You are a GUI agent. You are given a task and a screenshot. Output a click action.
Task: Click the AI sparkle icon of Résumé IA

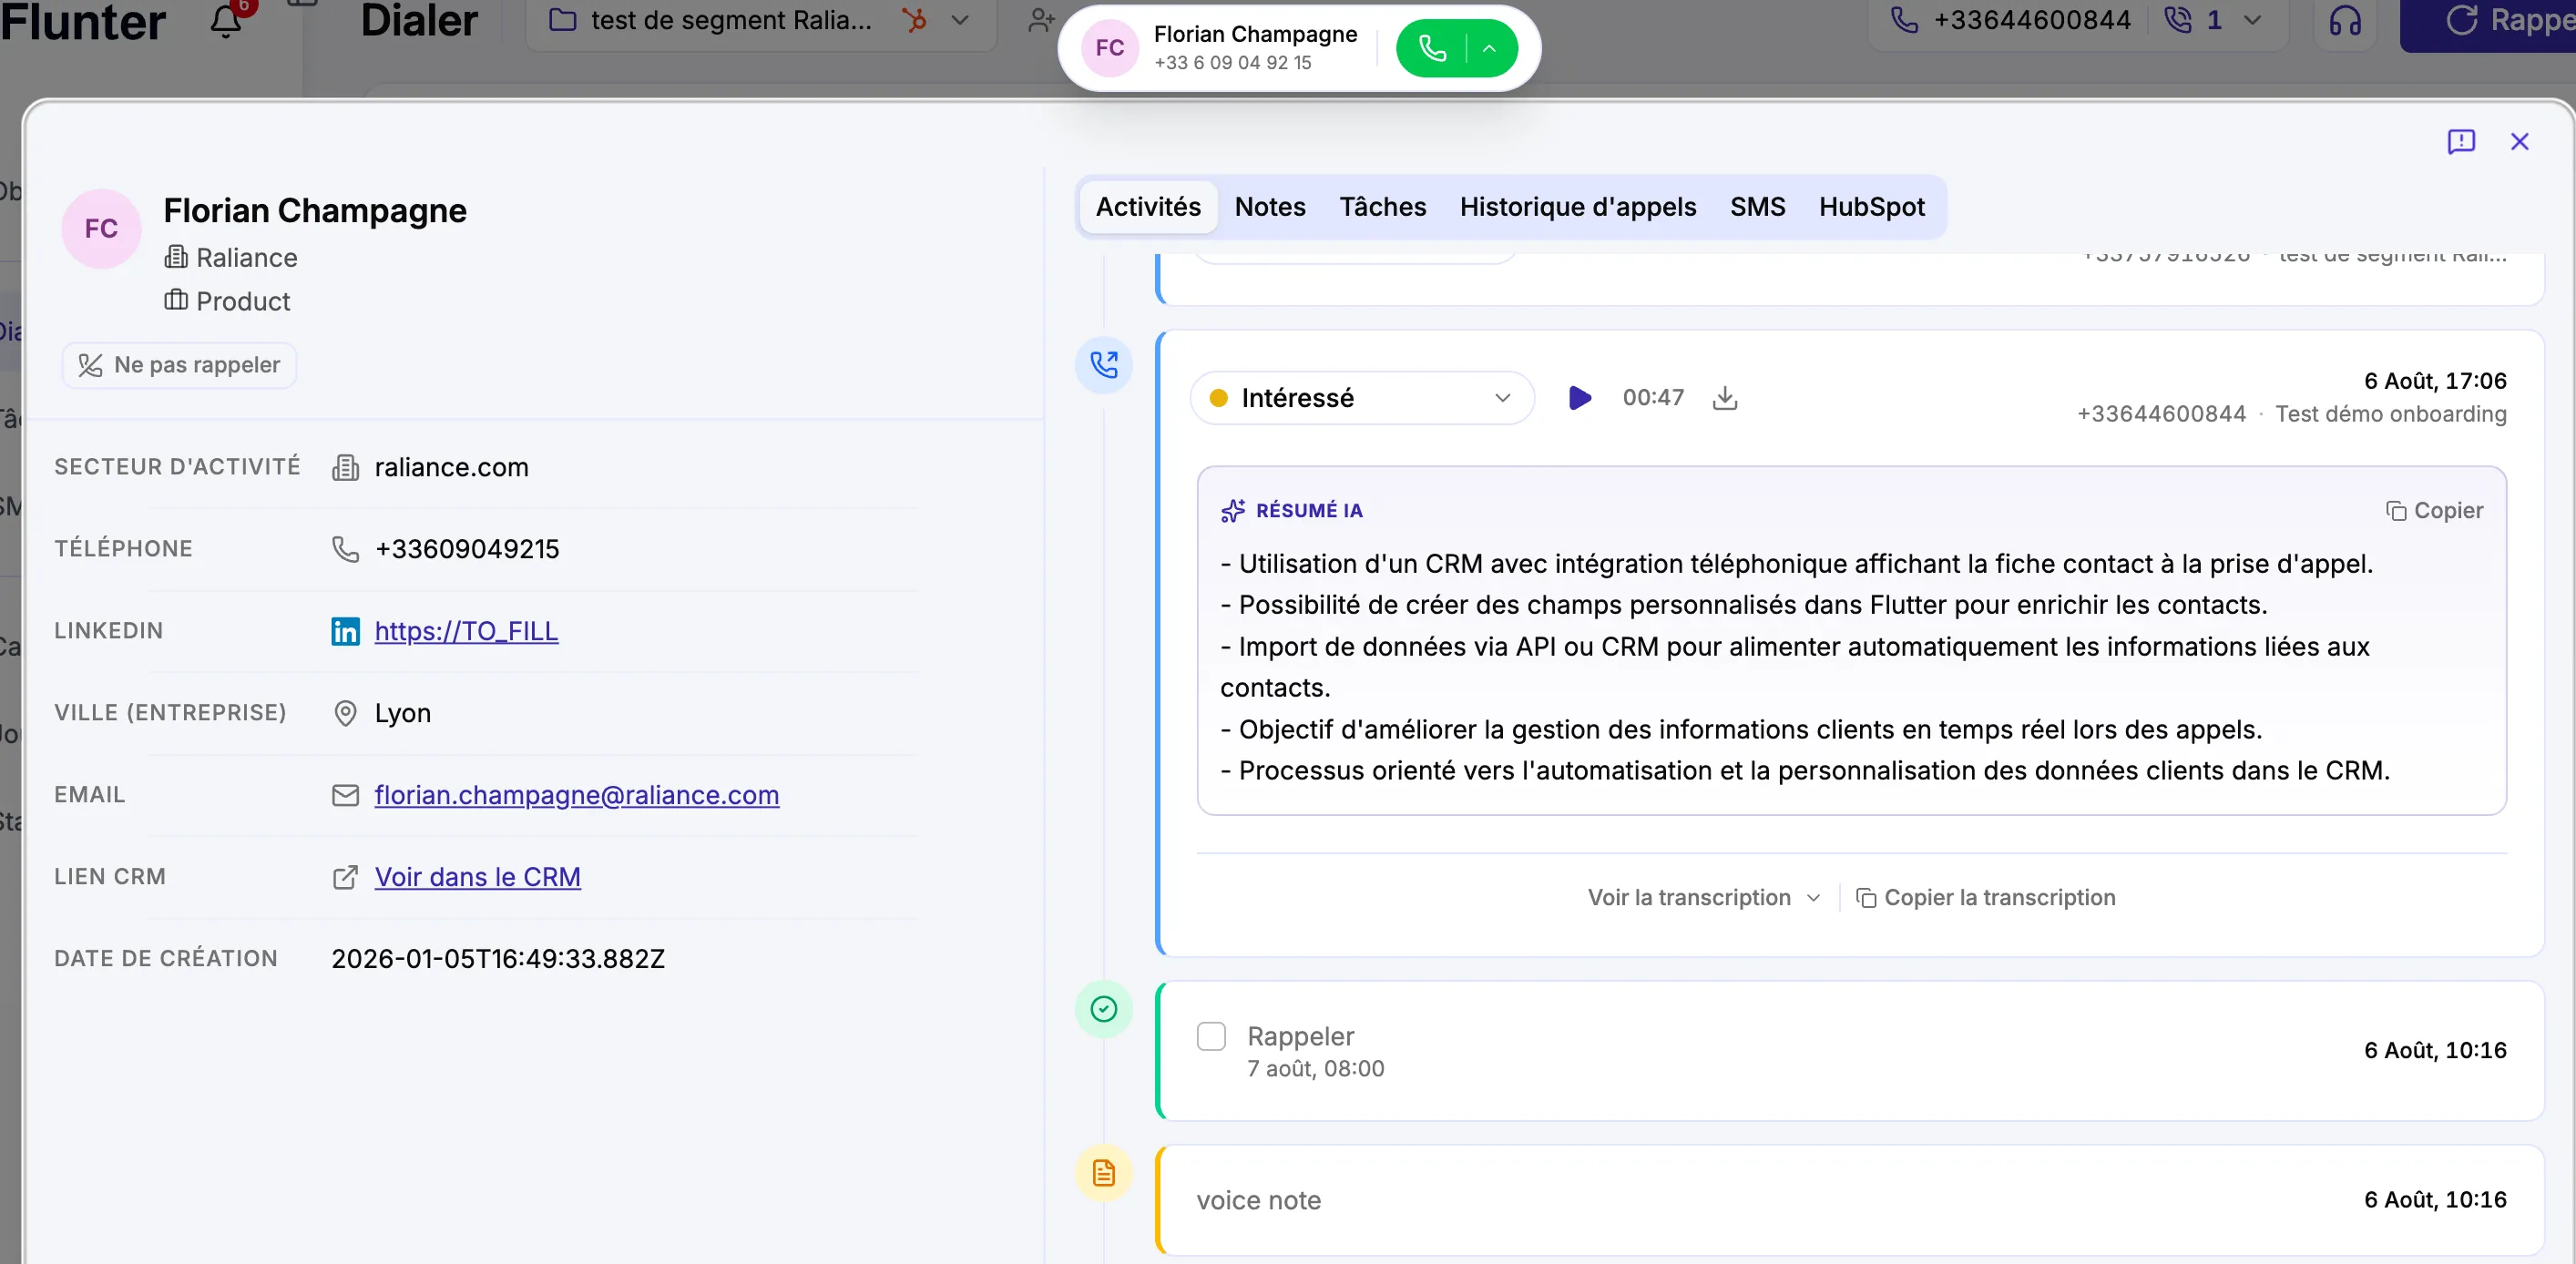click(x=1233, y=510)
